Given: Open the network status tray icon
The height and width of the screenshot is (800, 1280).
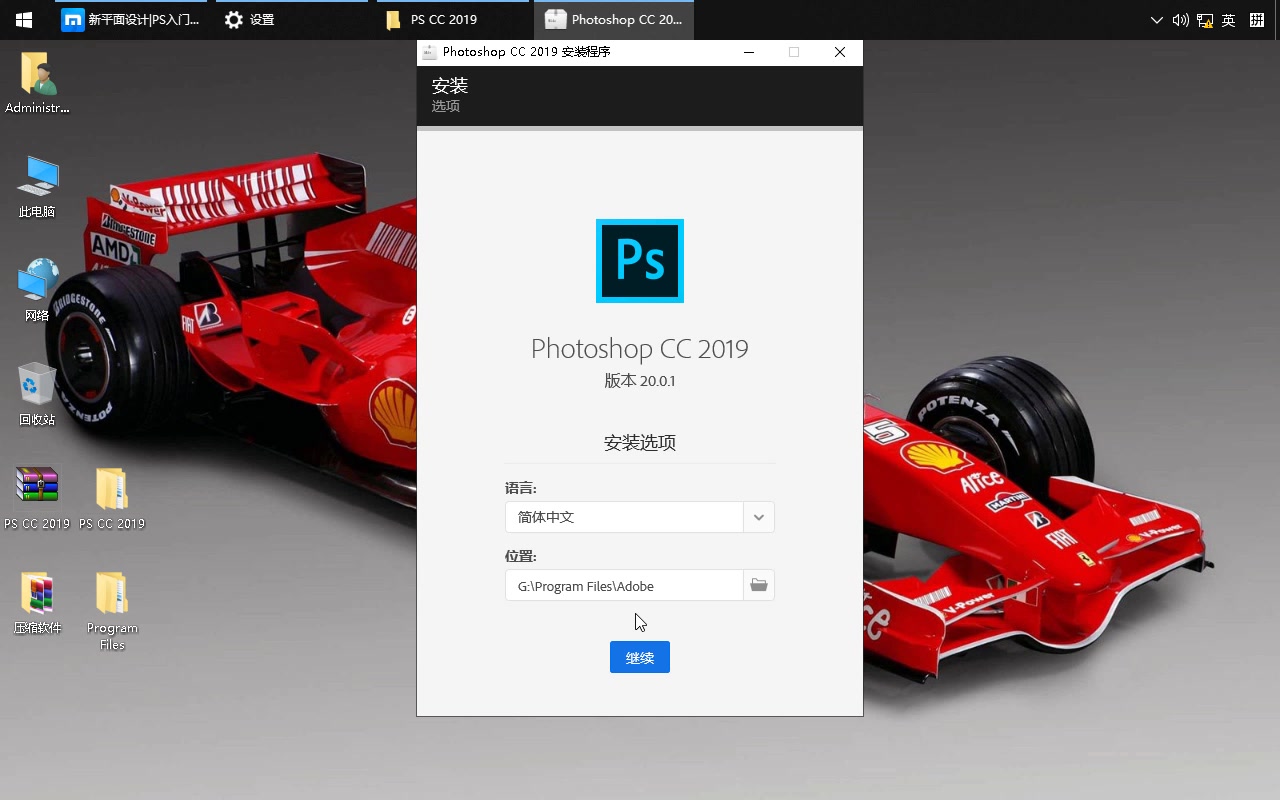Looking at the screenshot, I should pos(1205,20).
